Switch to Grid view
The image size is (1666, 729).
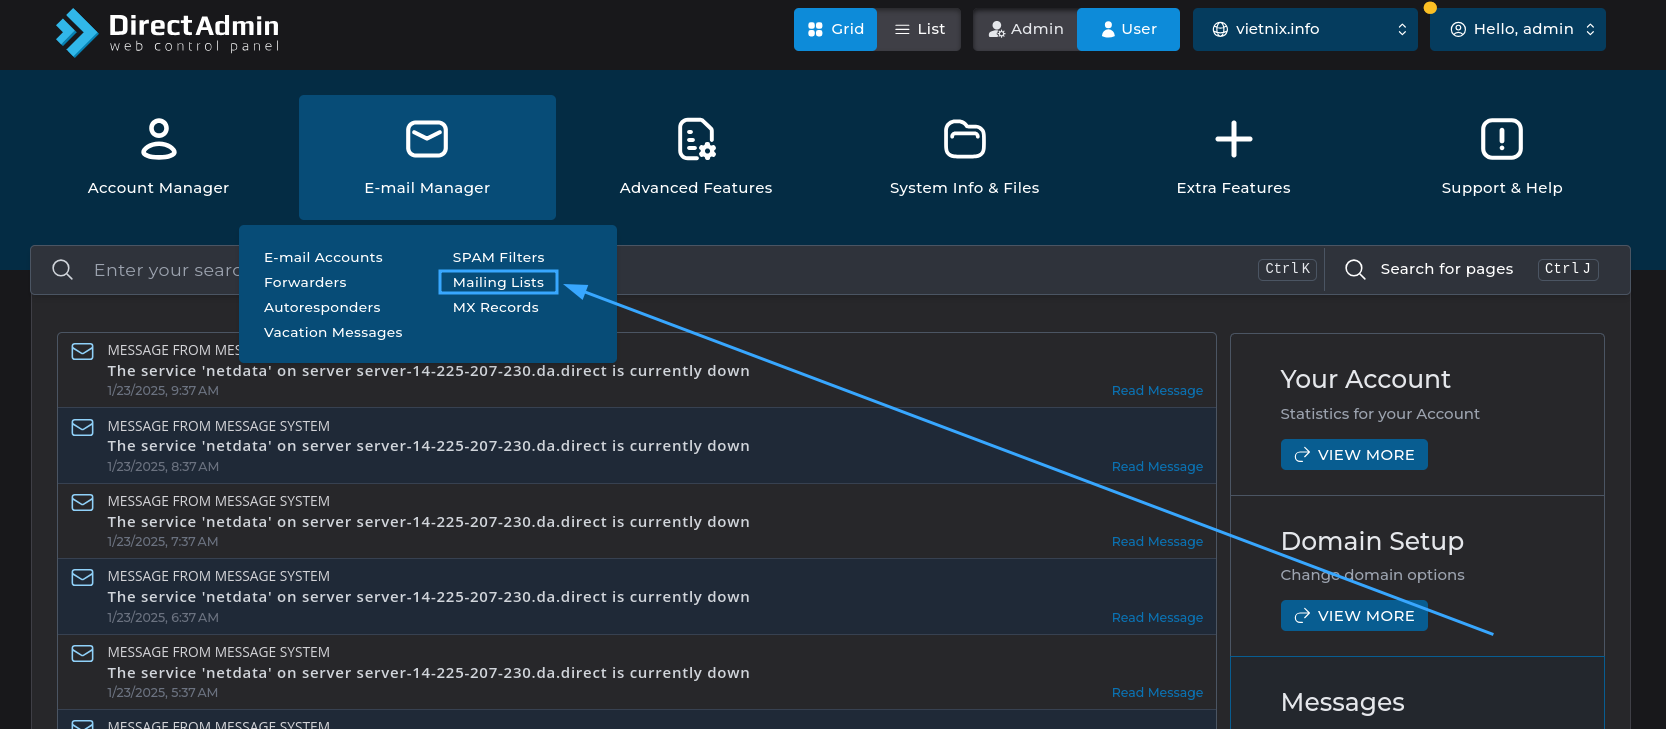(835, 29)
